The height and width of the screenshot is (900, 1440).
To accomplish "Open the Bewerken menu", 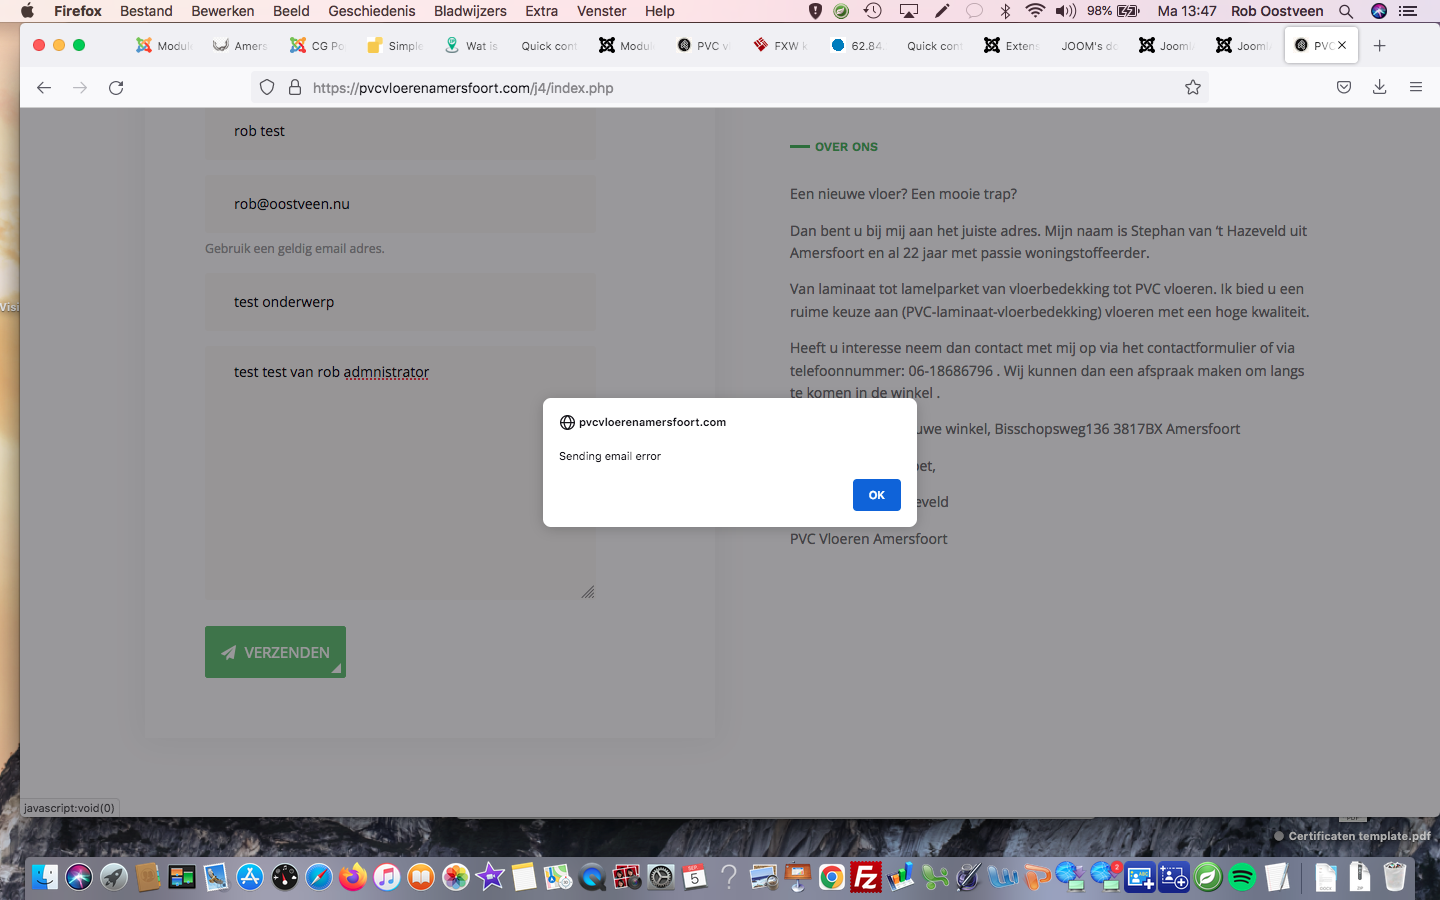I will coord(222,11).
